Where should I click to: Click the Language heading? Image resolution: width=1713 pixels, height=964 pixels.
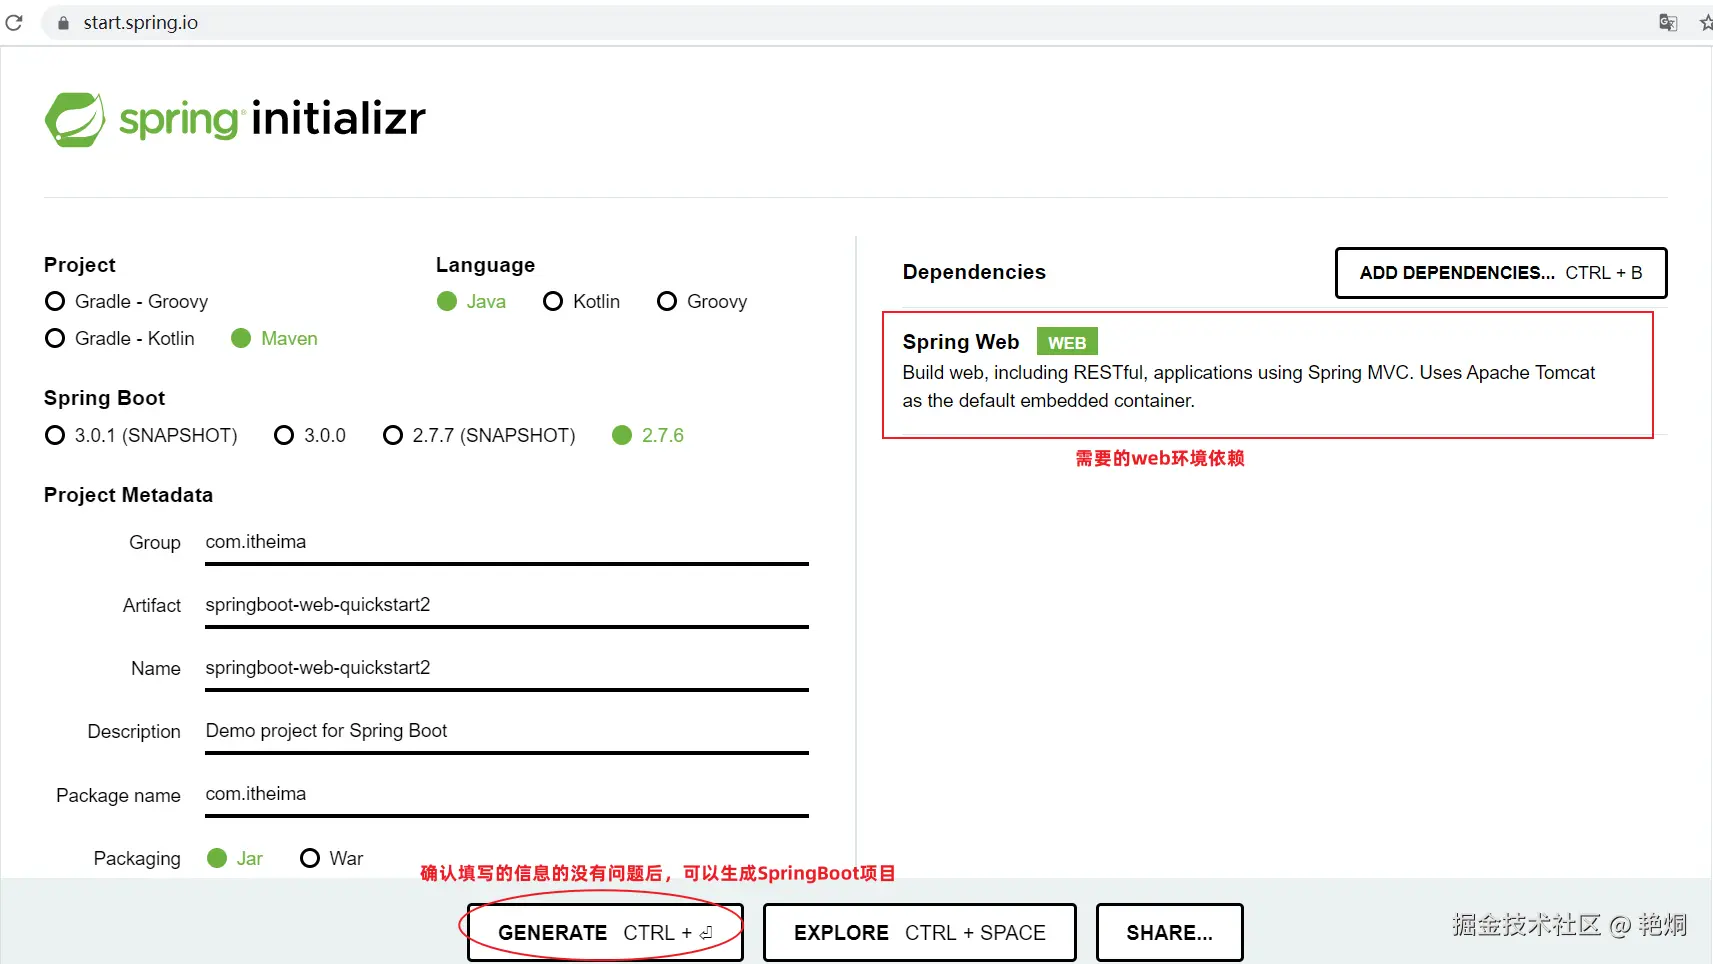click(x=485, y=265)
